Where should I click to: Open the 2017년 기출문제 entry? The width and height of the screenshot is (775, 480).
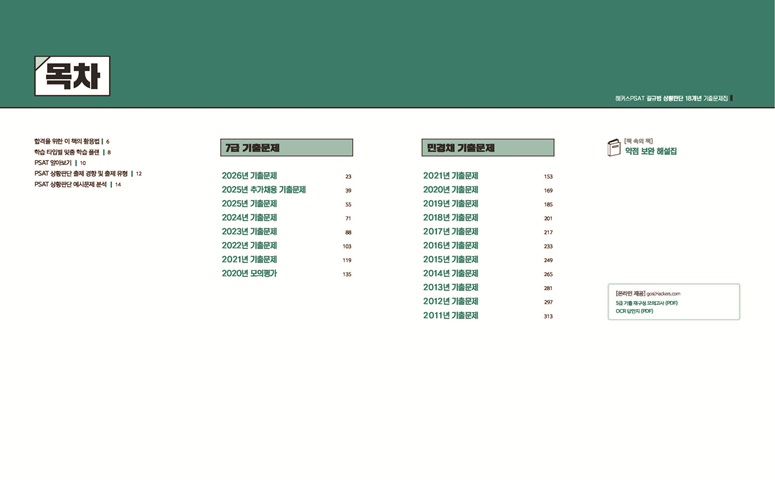[x=450, y=231]
